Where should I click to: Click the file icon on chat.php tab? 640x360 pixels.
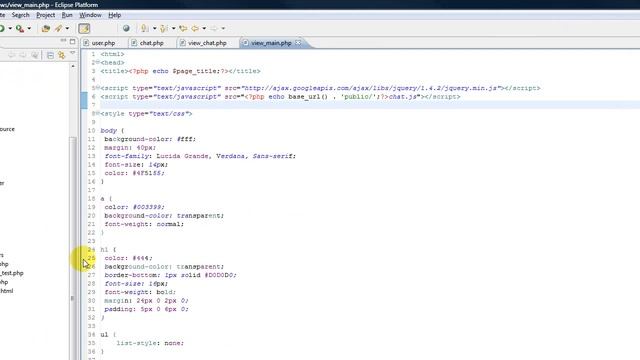pos(134,43)
